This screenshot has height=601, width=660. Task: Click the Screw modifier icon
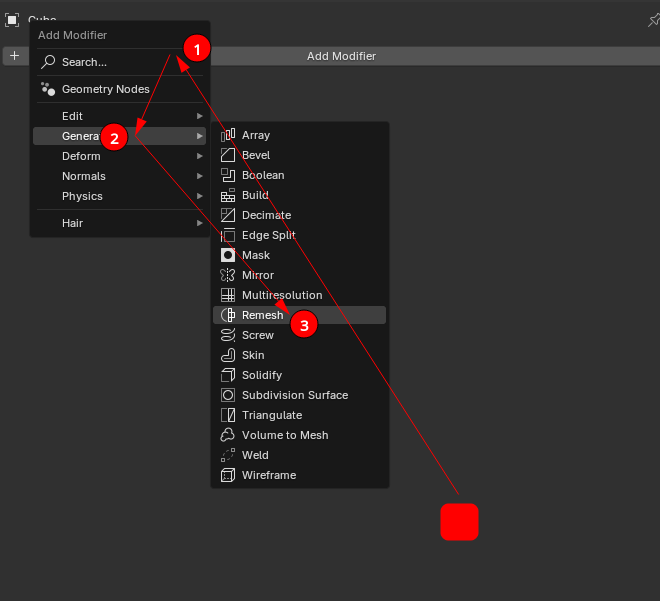[228, 335]
